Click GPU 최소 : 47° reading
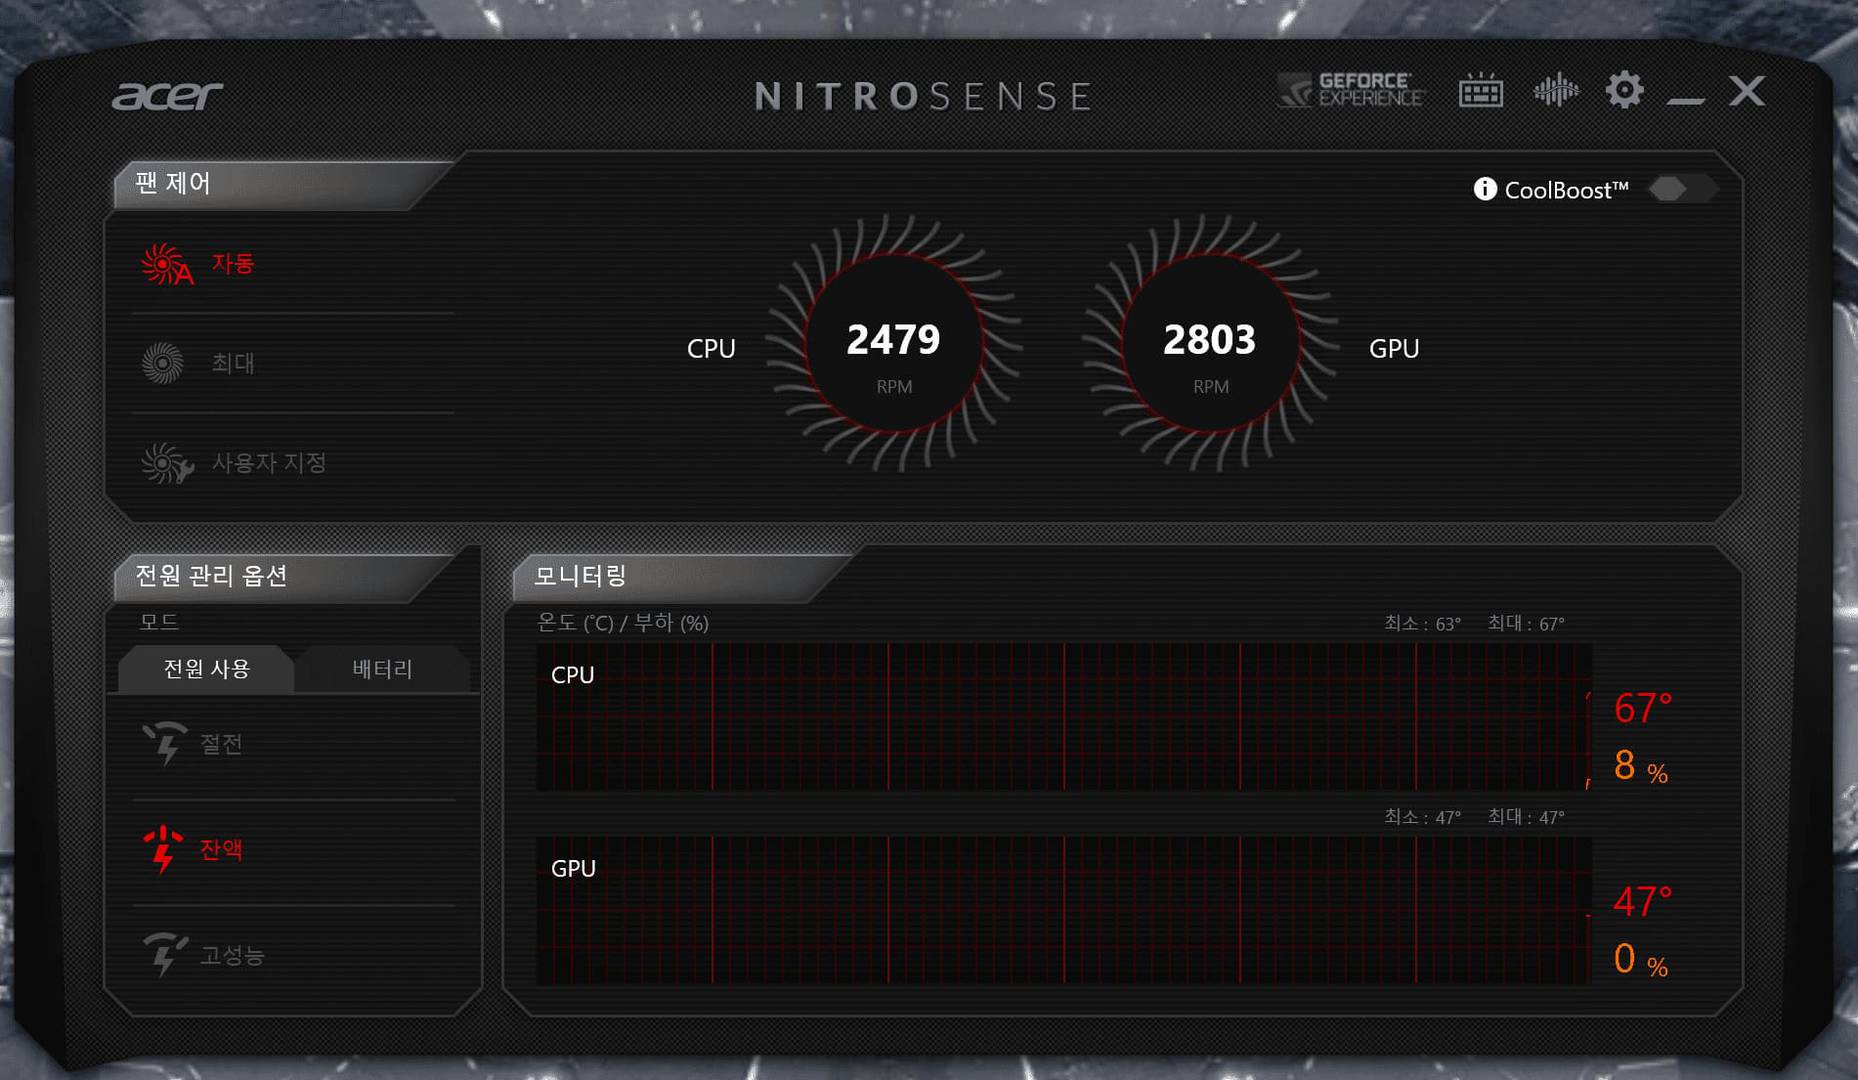 click(x=1422, y=817)
